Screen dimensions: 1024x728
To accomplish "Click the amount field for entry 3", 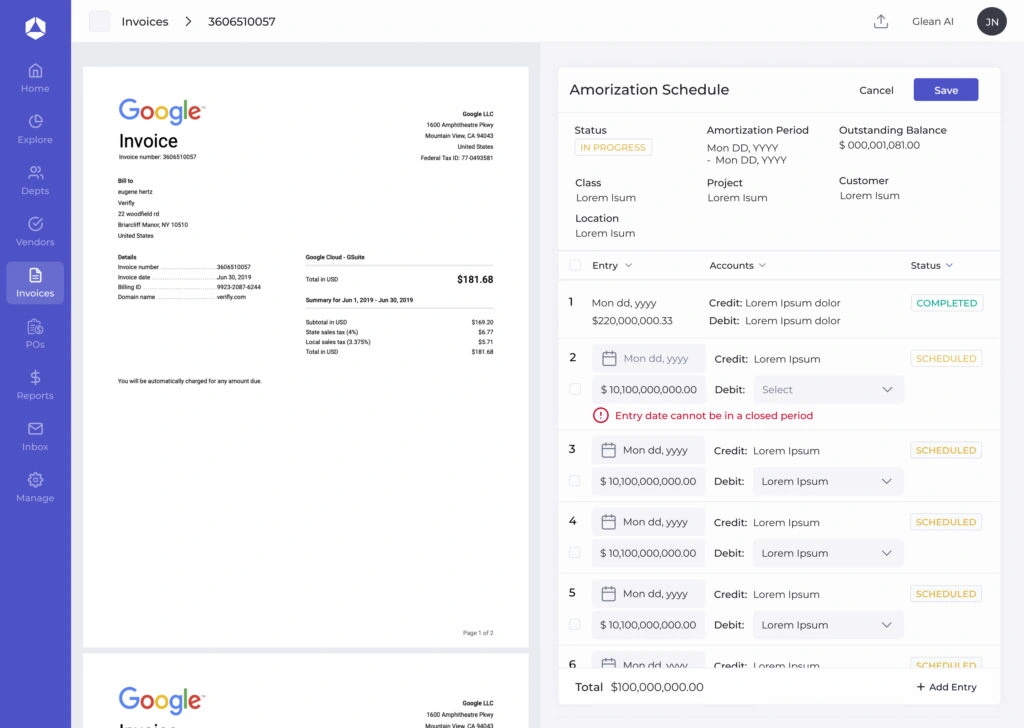I will 648,481.
